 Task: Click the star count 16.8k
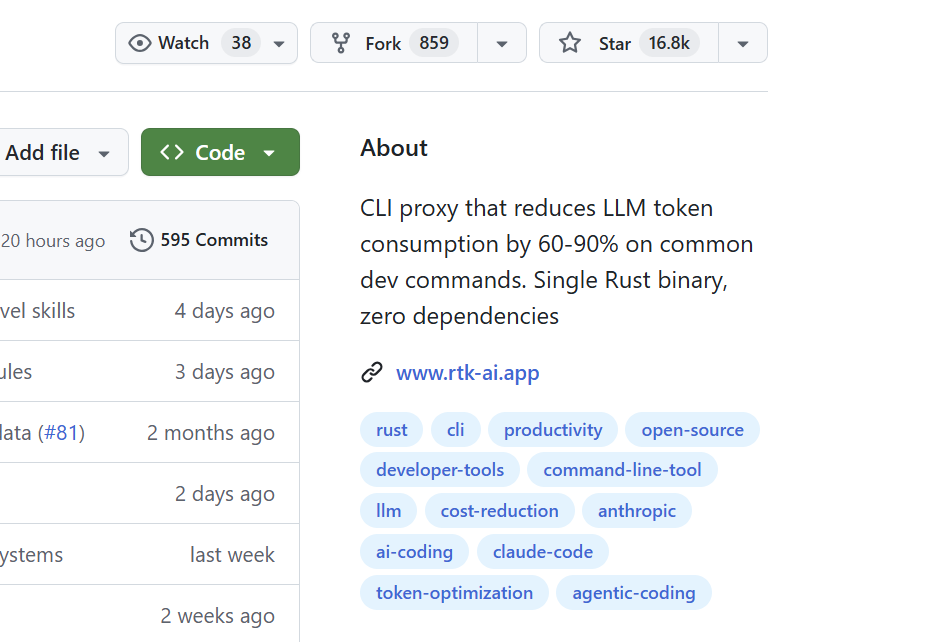pyautogui.click(x=669, y=43)
